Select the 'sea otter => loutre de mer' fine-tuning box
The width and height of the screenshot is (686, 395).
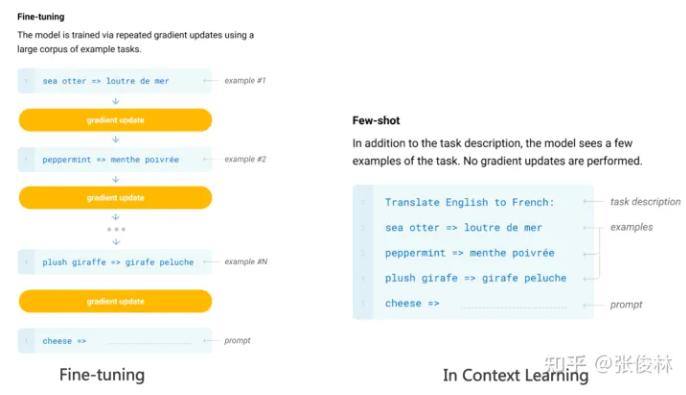tap(115, 81)
